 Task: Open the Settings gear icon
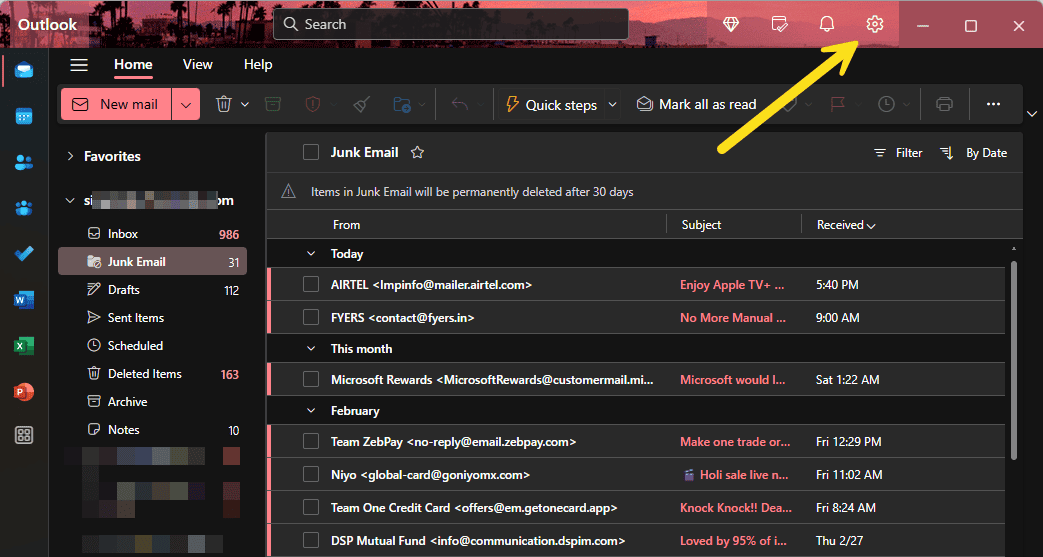coord(874,25)
